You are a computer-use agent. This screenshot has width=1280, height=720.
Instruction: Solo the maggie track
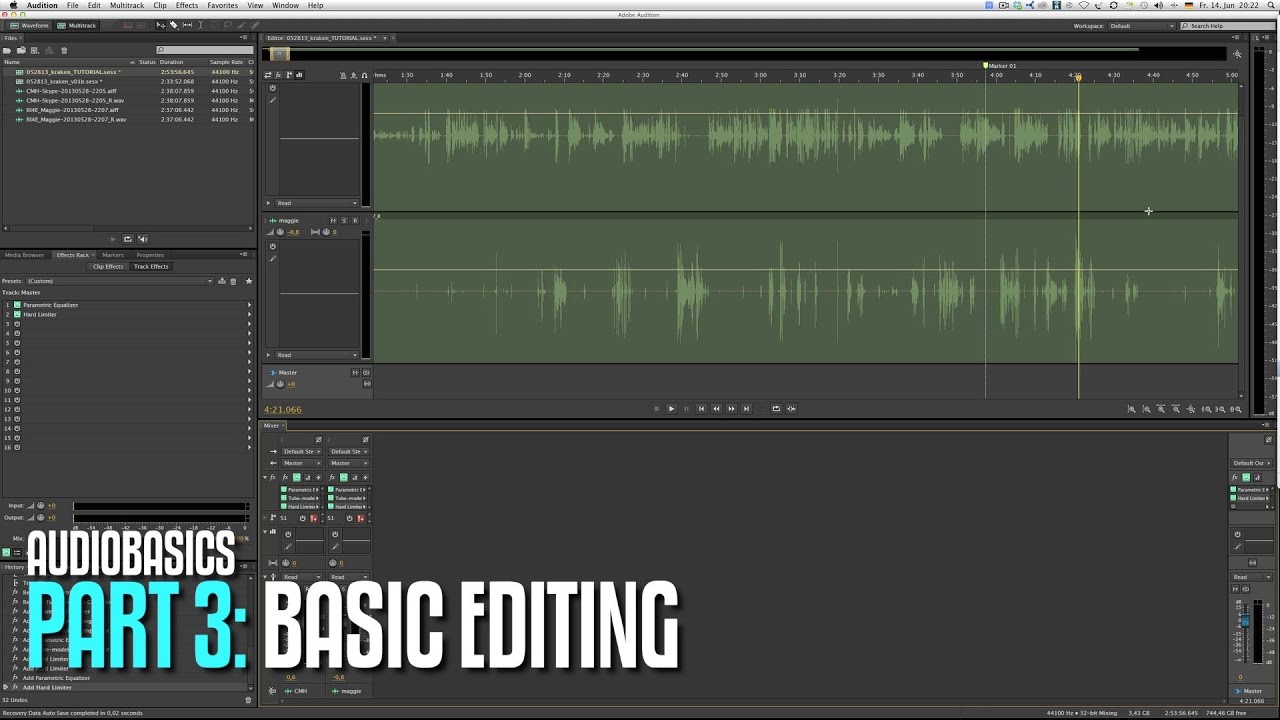tap(344, 220)
